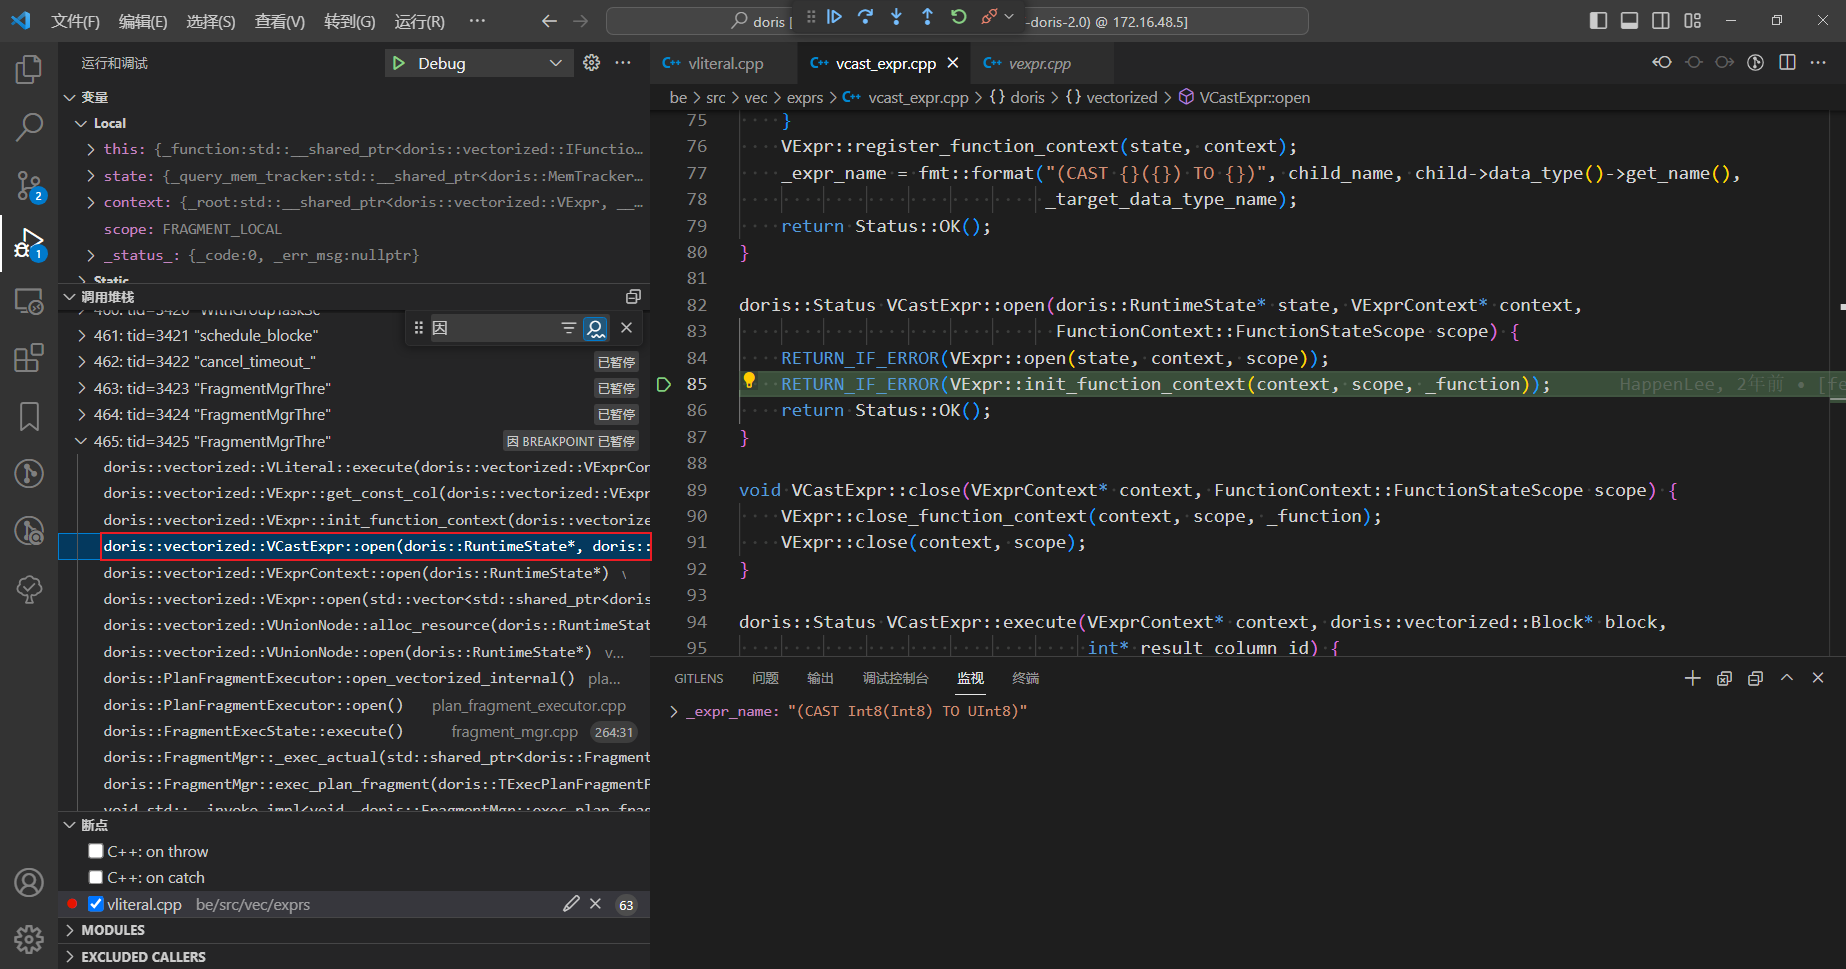Image resolution: width=1846 pixels, height=969 pixels.
Task: Restart the debugging session
Action: (958, 17)
